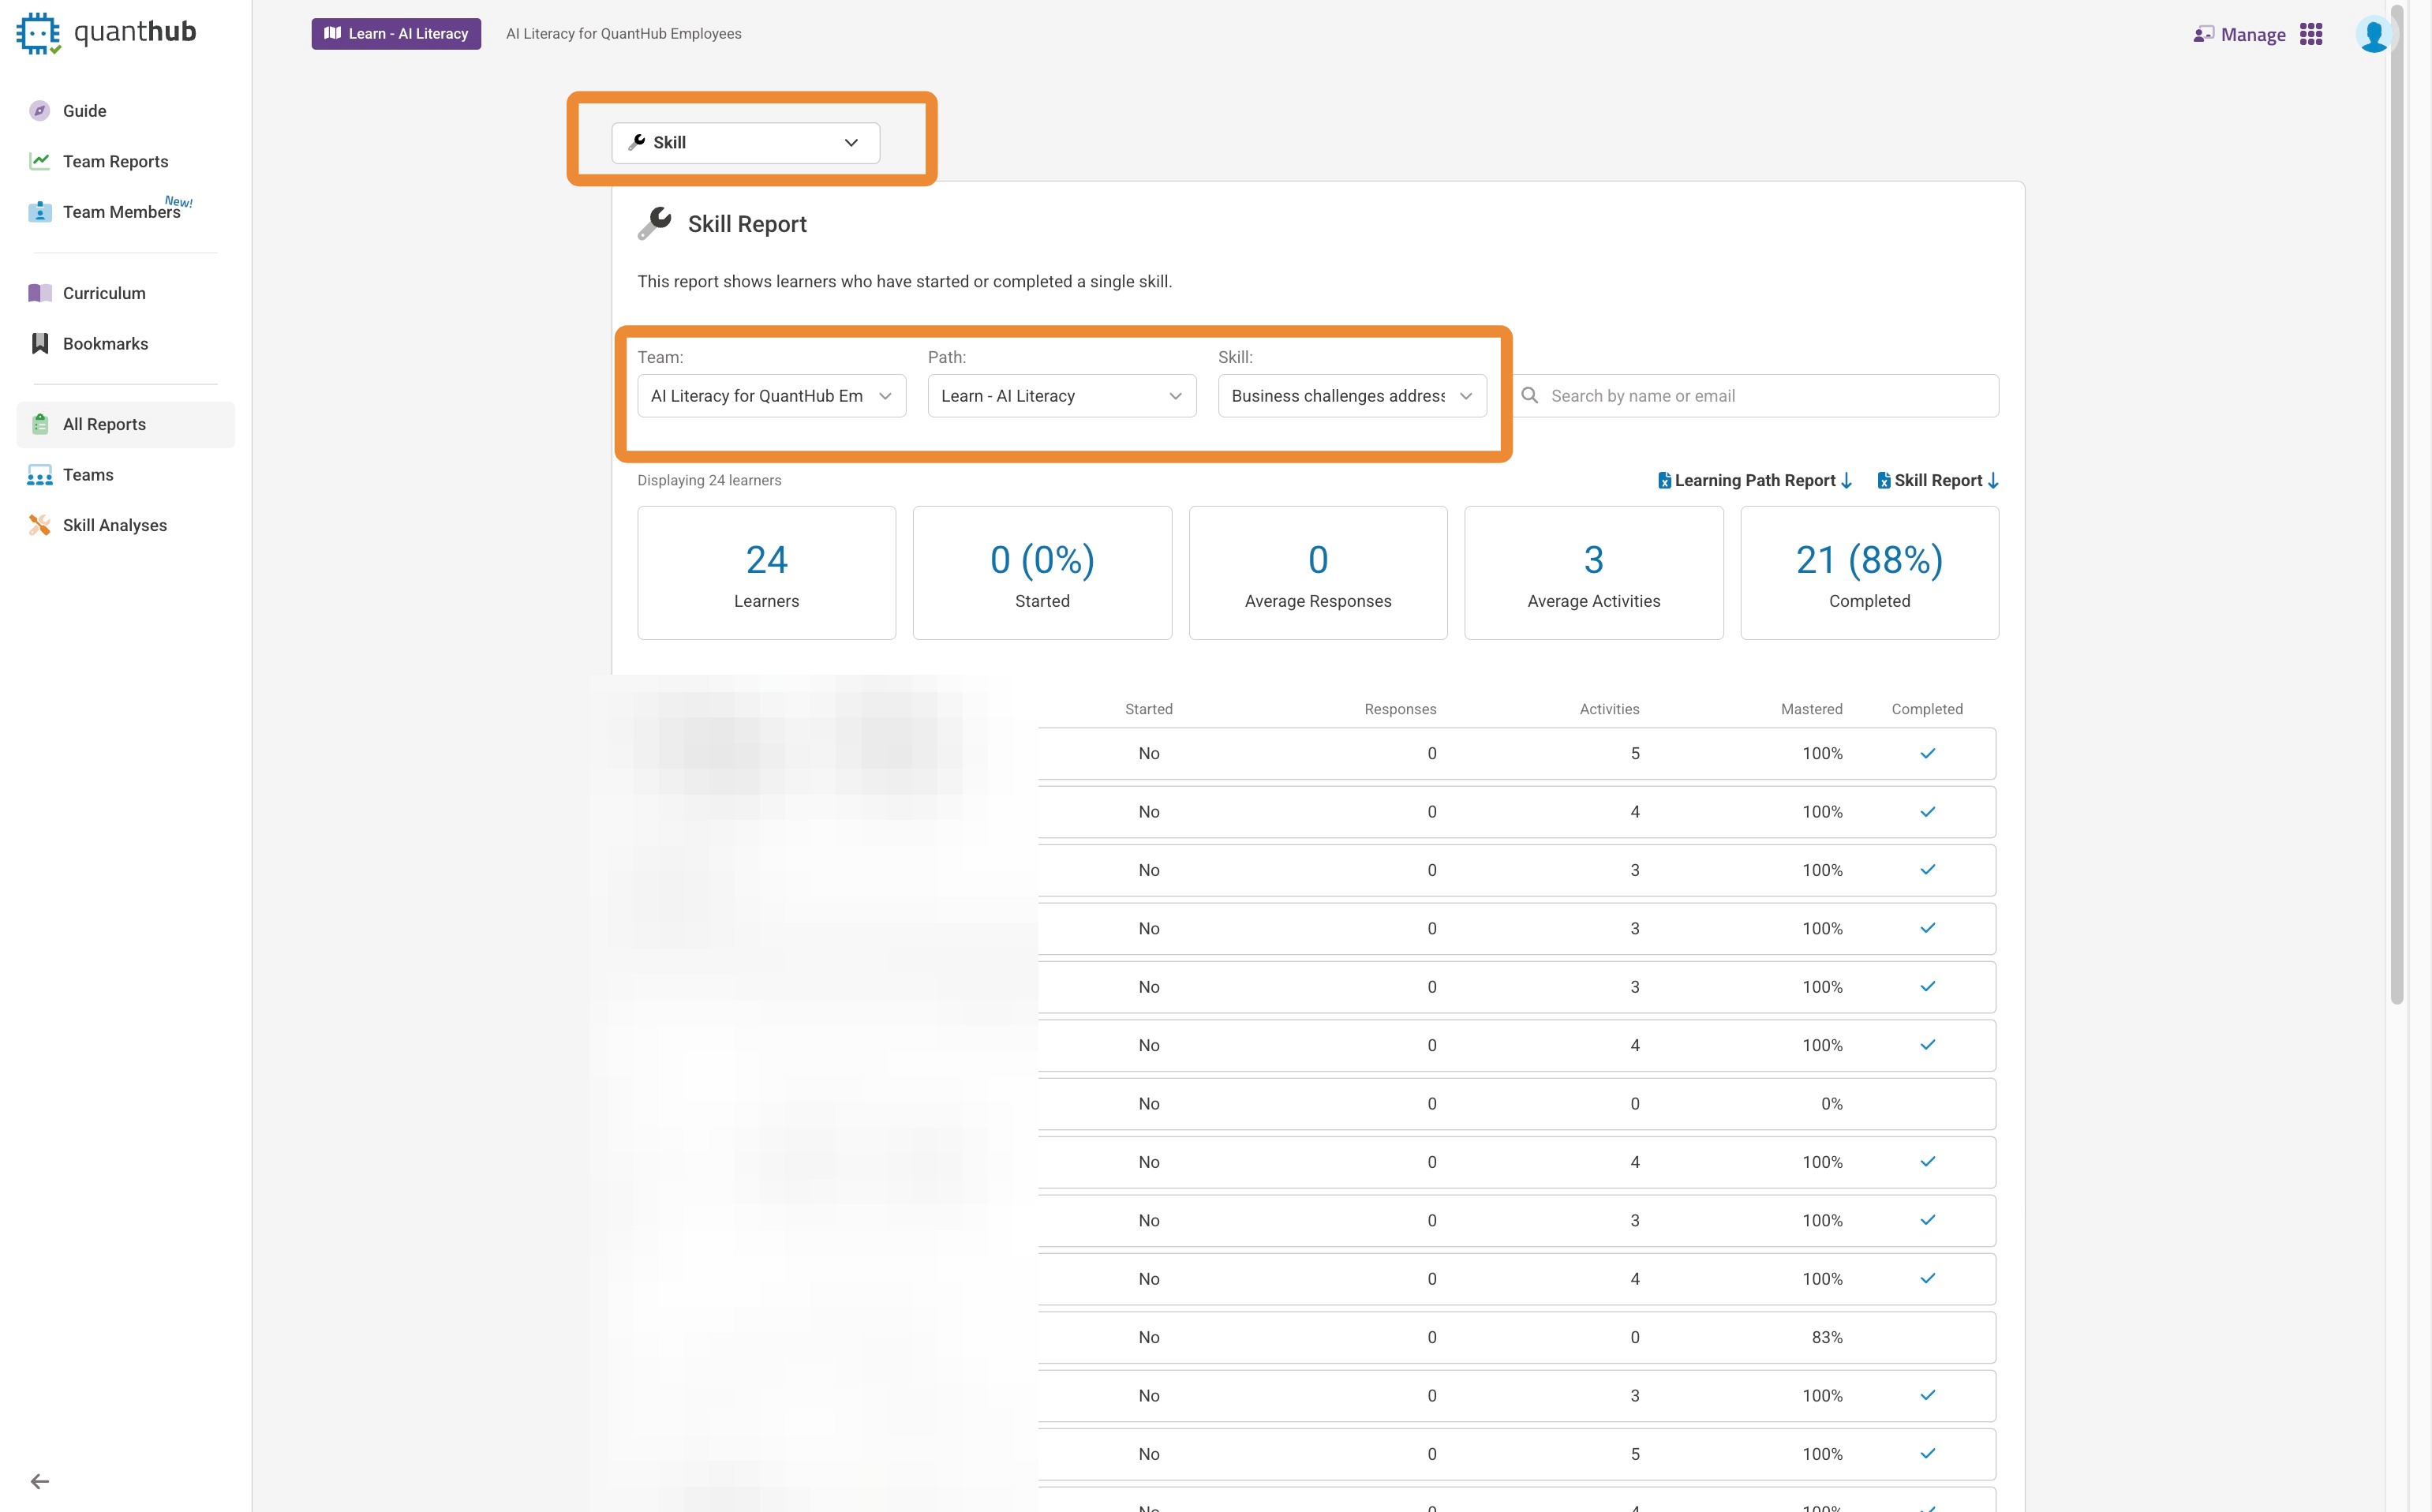Click the Guide compass icon
2432x1512 pixels.
[x=40, y=111]
